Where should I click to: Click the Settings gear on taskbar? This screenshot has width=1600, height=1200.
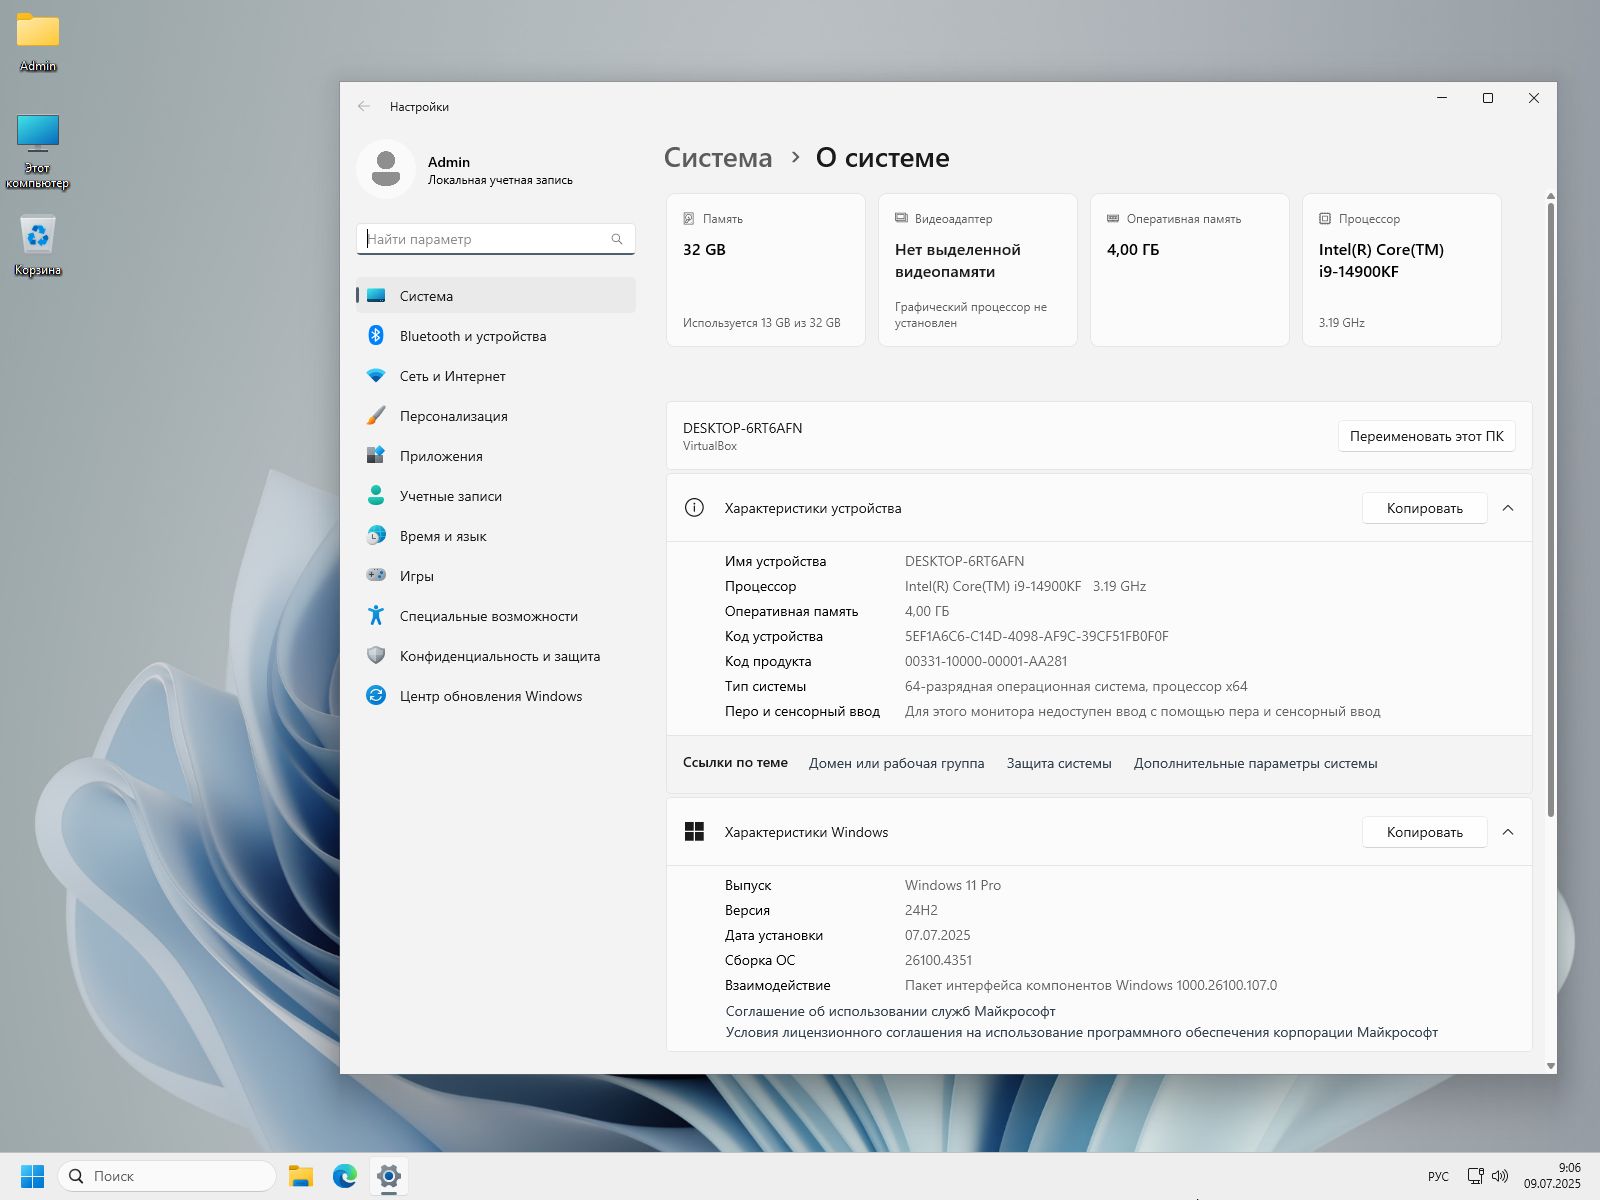(389, 1176)
